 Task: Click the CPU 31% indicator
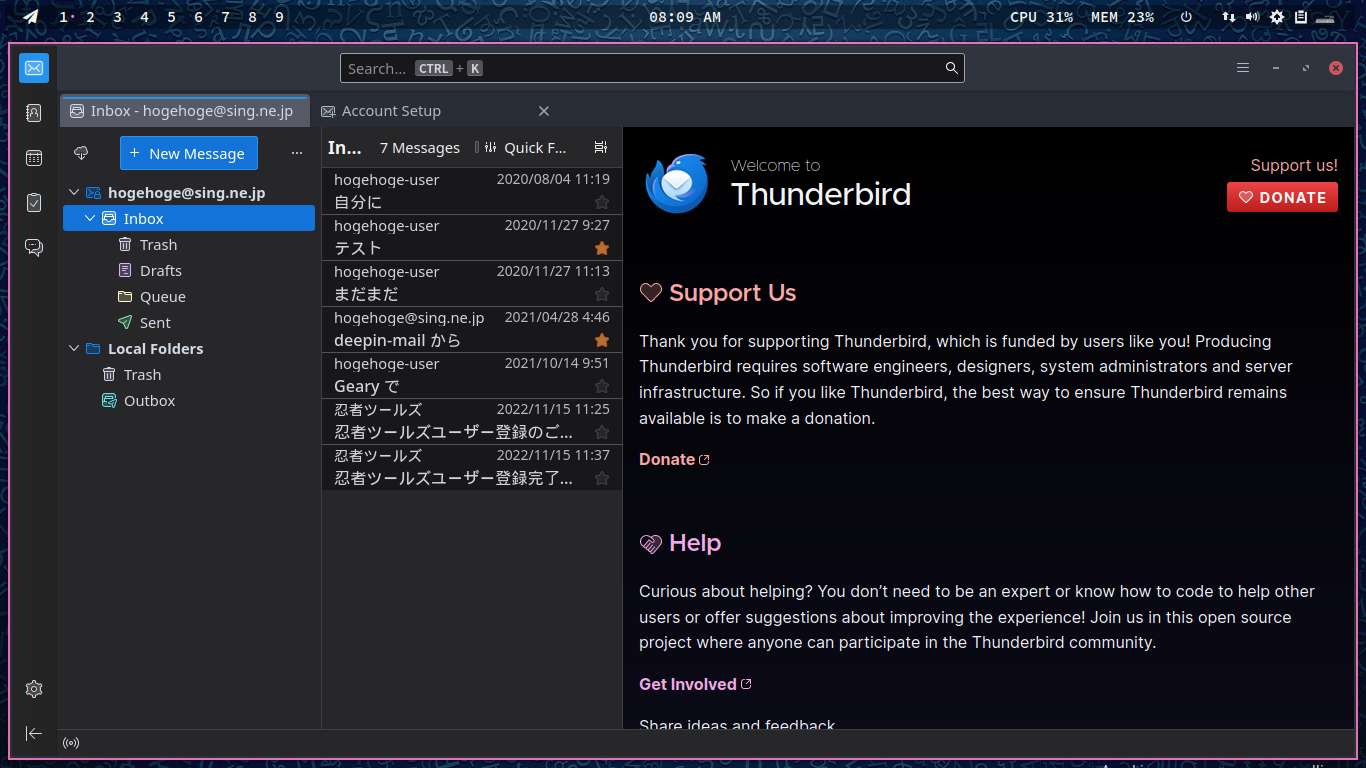tap(1041, 17)
